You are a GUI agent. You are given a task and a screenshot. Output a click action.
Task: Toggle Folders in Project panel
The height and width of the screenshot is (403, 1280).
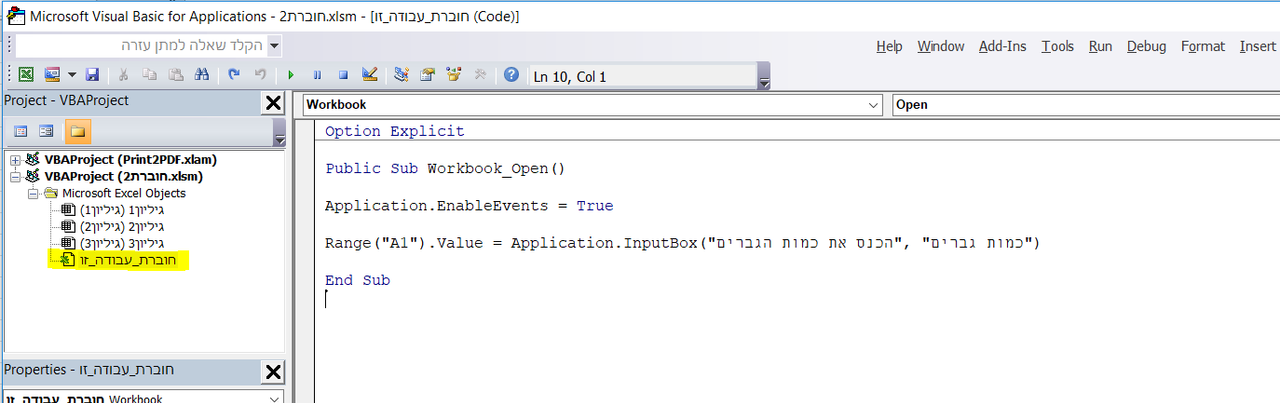pos(77,131)
